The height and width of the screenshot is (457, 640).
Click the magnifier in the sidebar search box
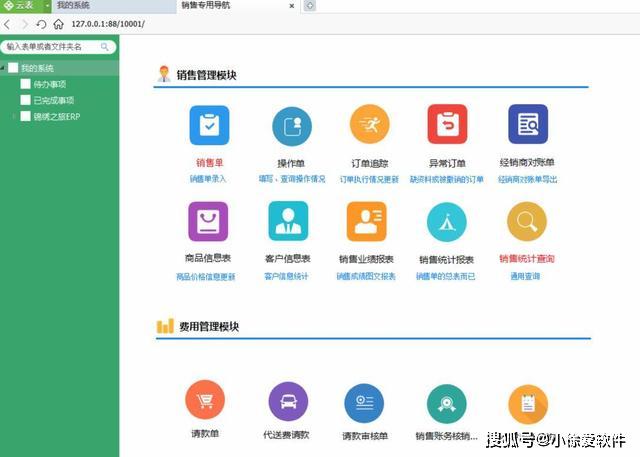coord(105,47)
